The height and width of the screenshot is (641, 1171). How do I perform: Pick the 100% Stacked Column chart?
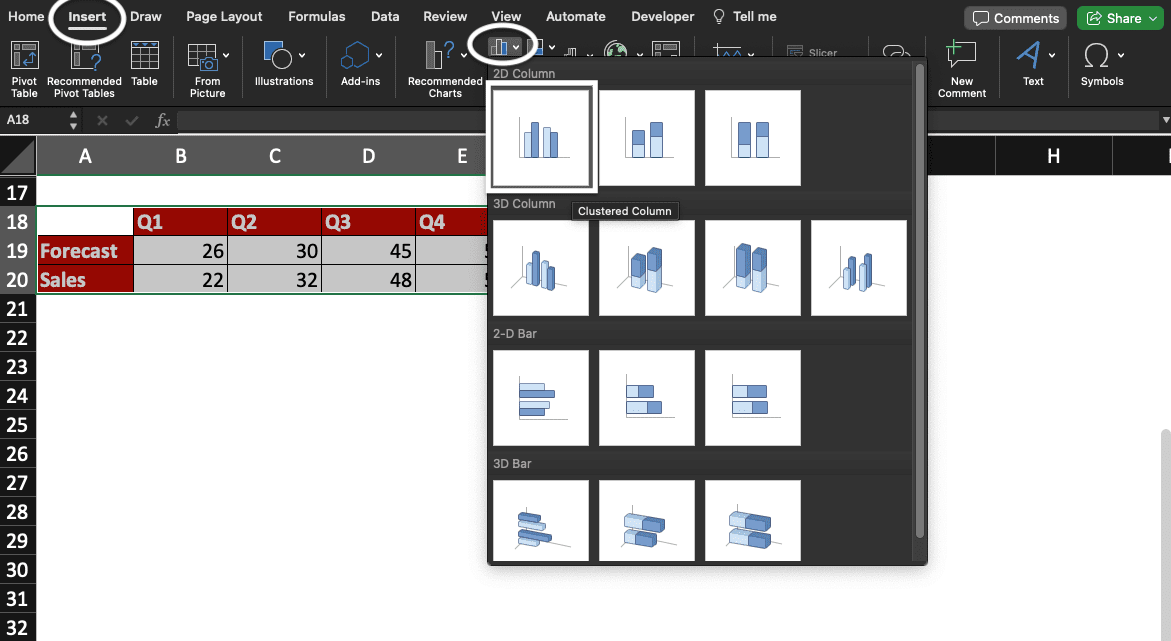tap(752, 137)
